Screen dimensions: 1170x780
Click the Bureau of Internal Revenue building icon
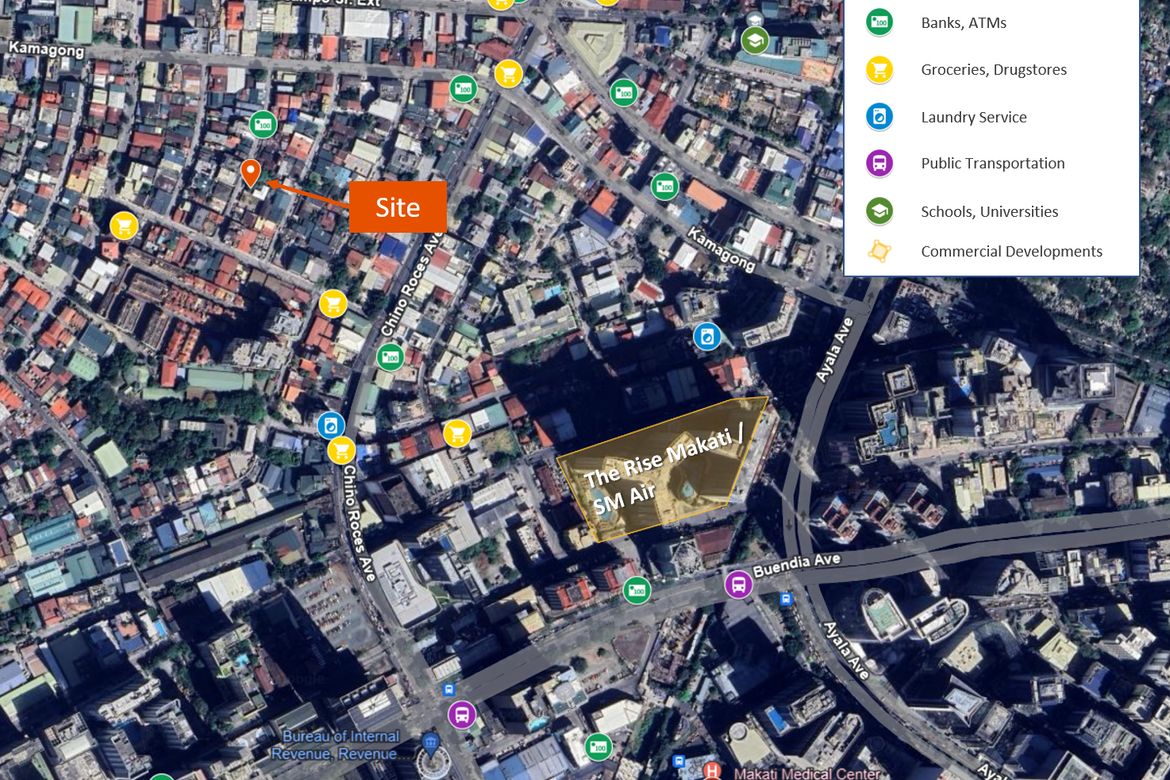click(430, 743)
